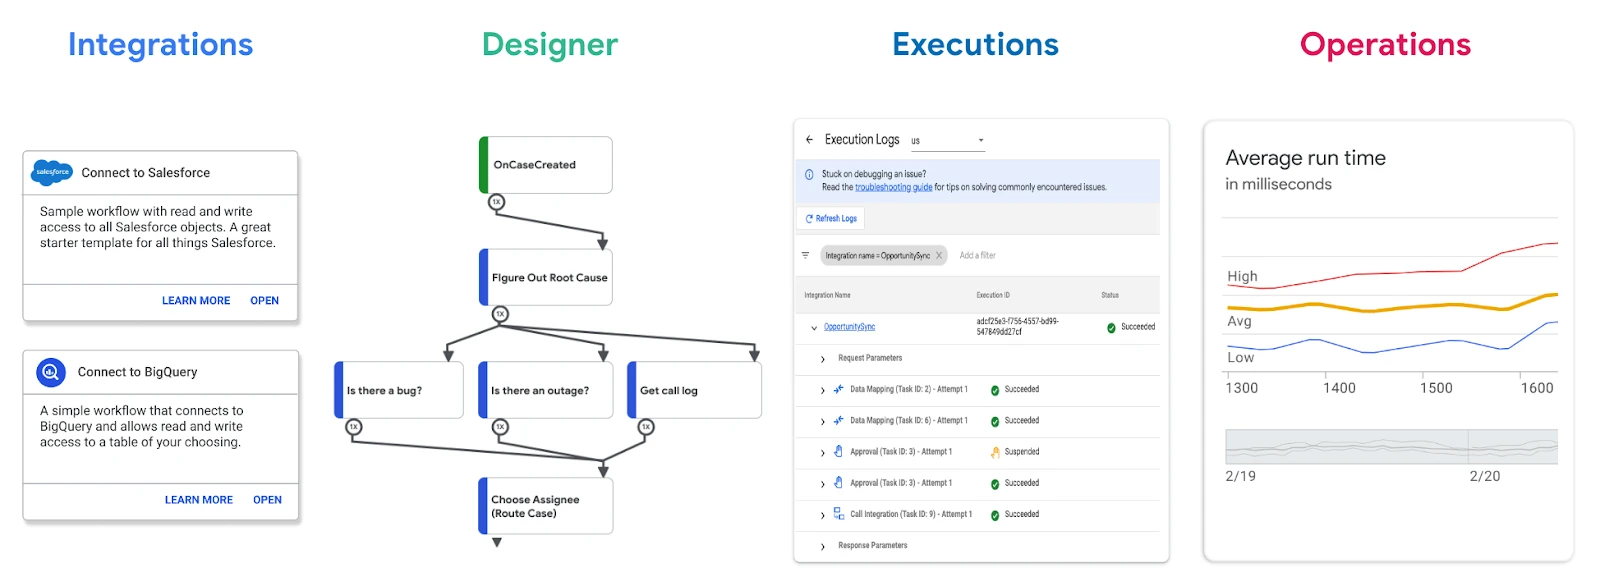Screen dimensions: 1600x586
Task: Expand the suspended Approval task row
Action: click(823, 453)
